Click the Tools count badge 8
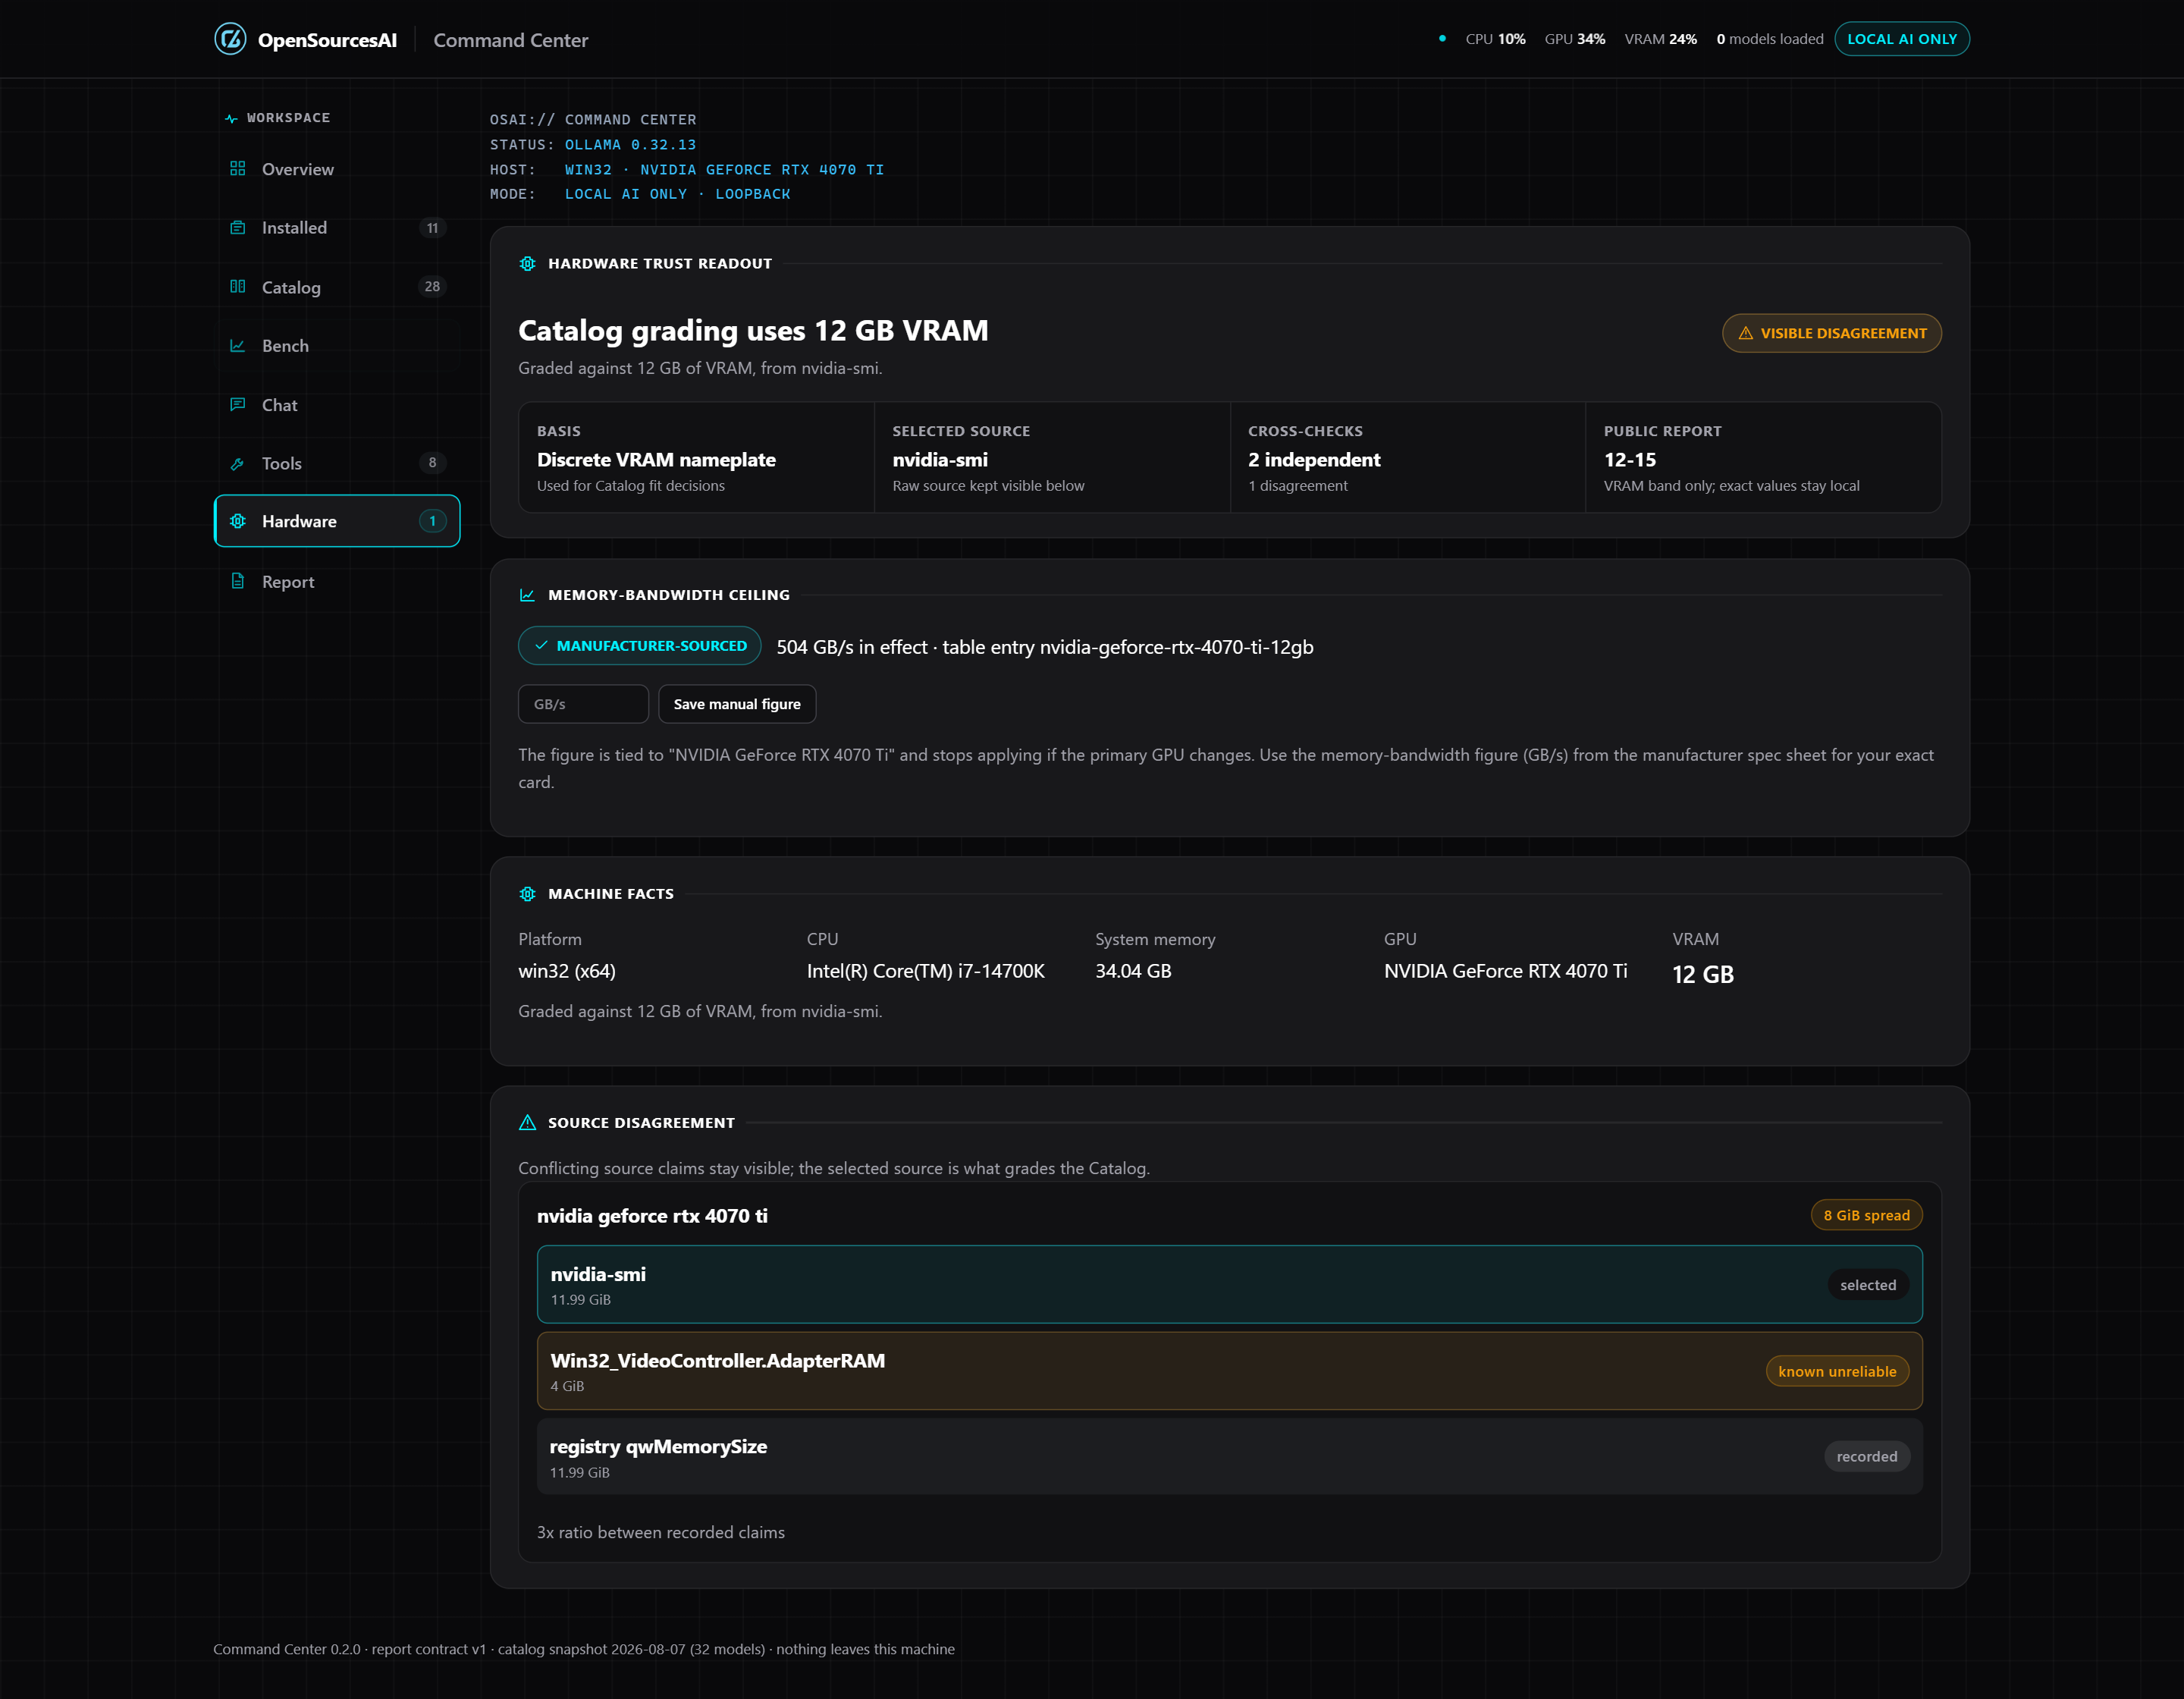The width and height of the screenshot is (2184, 1699). click(x=432, y=462)
